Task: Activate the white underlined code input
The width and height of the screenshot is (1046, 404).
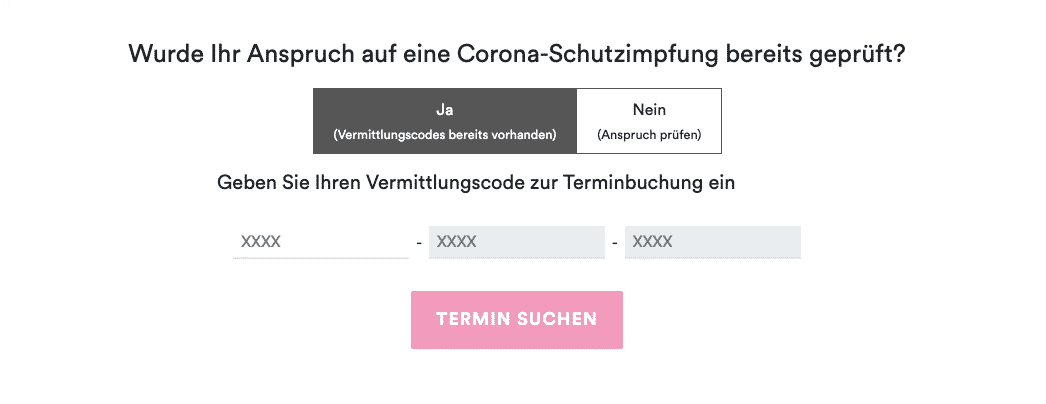Action: click(x=321, y=242)
